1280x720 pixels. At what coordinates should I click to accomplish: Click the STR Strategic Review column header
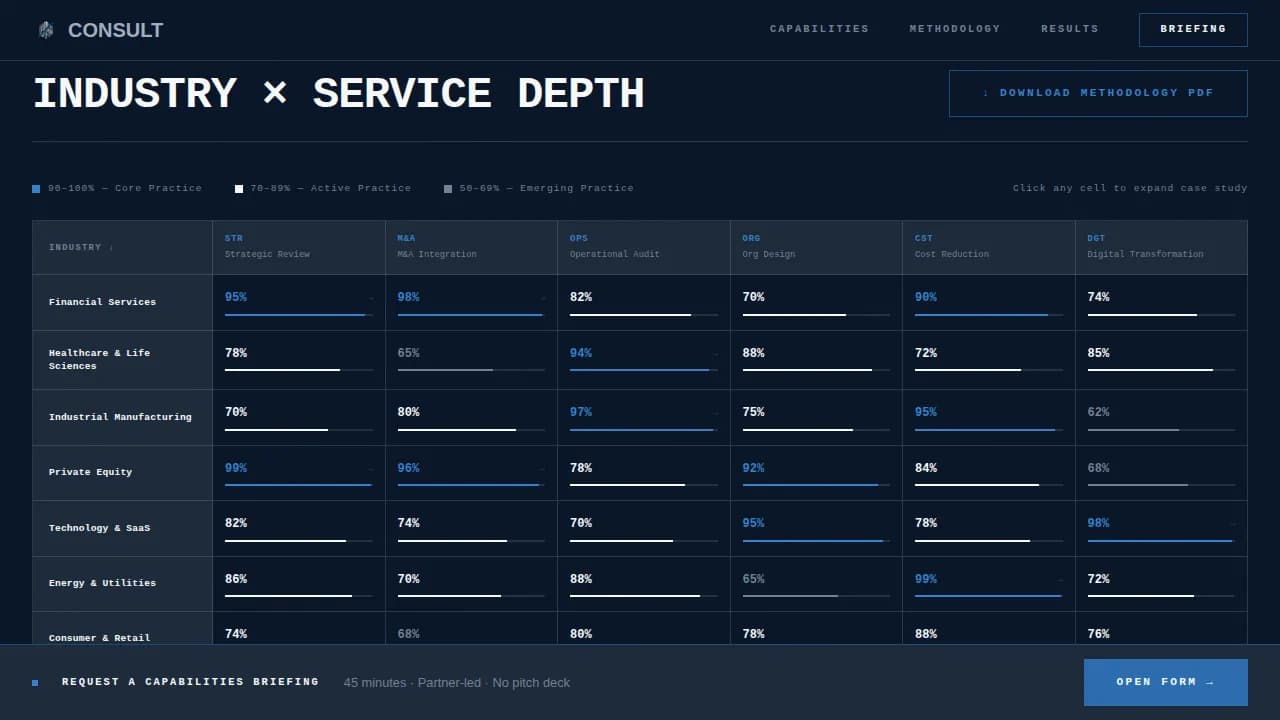pyautogui.click(x=299, y=247)
